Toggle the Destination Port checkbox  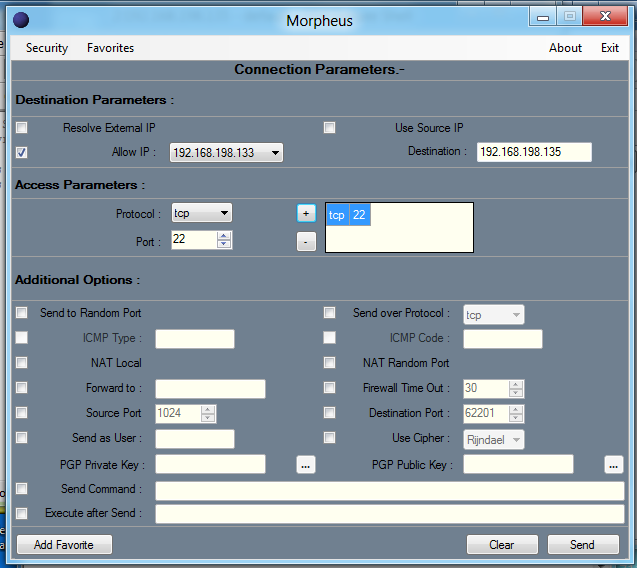tap(329, 413)
